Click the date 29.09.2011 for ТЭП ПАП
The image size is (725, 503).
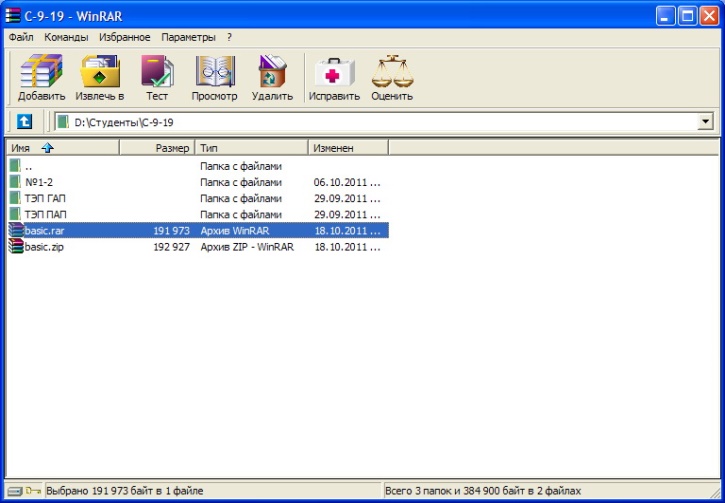tap(347, 215)
